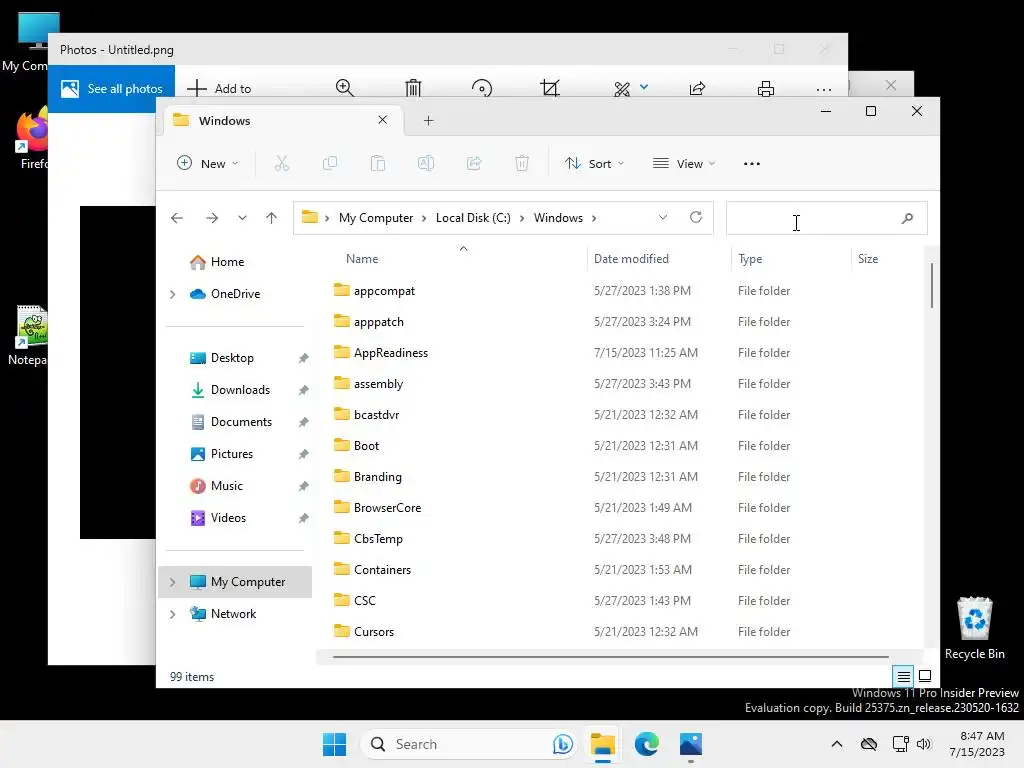The width and height of the screenshot is (1024, 768).
Task: Select the Cursors folder
Action: point(374,632)
